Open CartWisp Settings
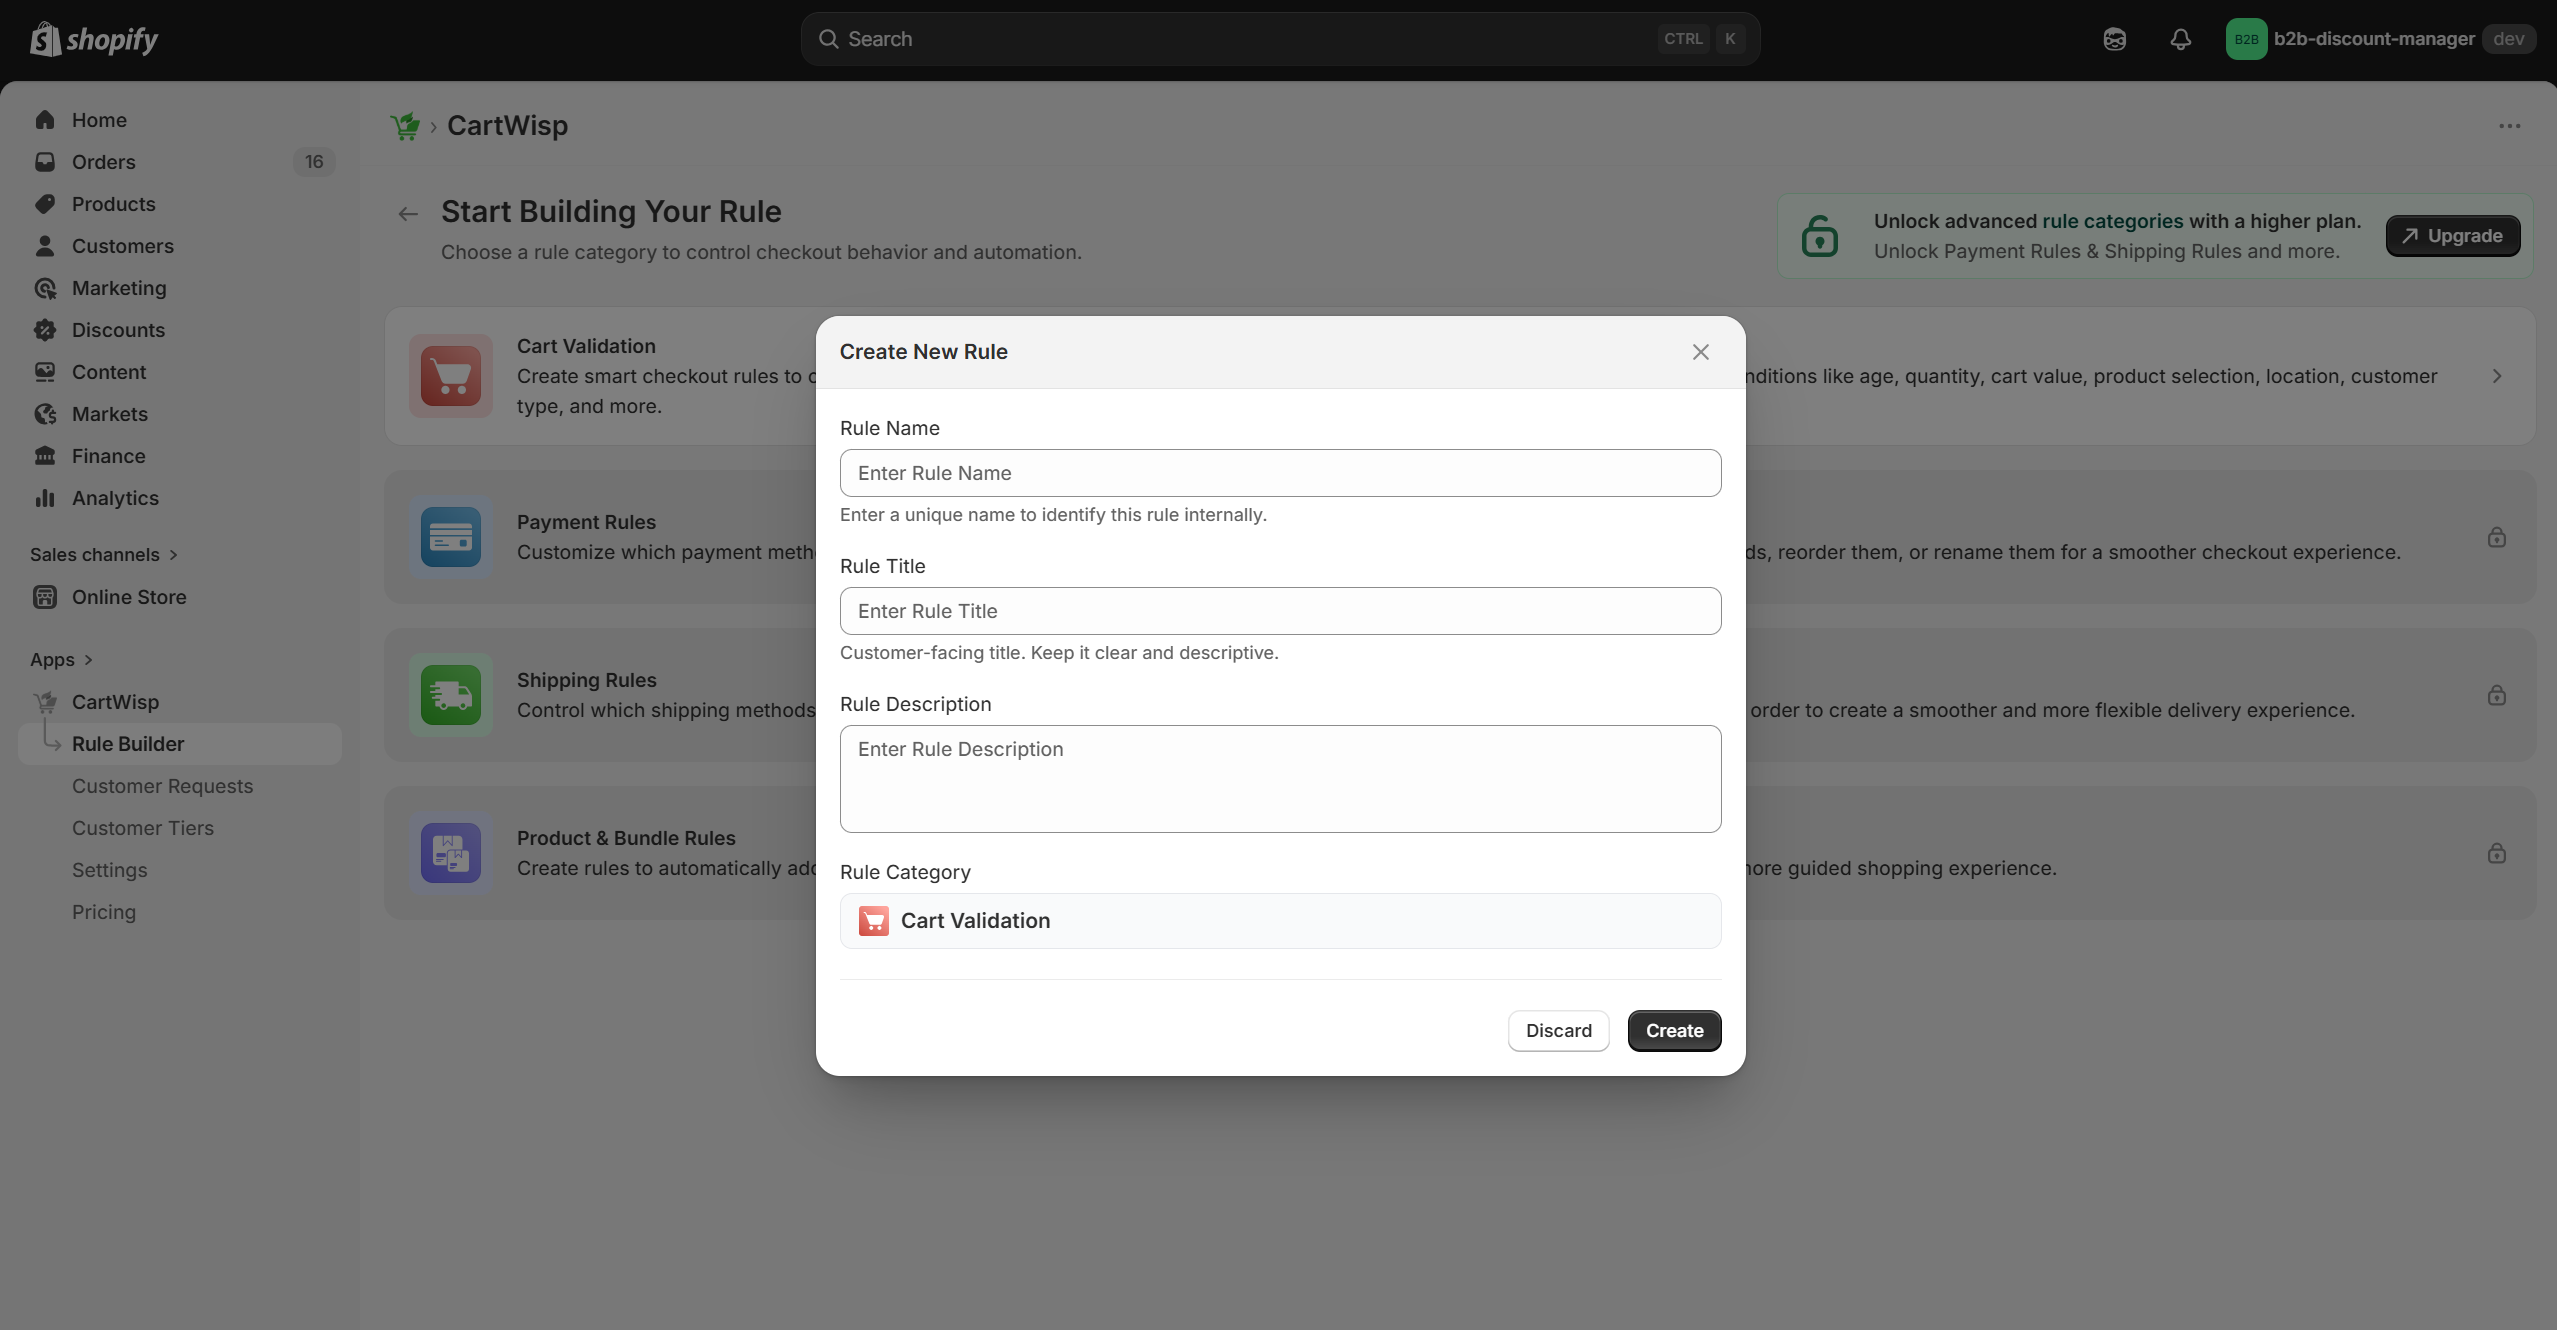The image size is (2557, 1330). point(109,870)
